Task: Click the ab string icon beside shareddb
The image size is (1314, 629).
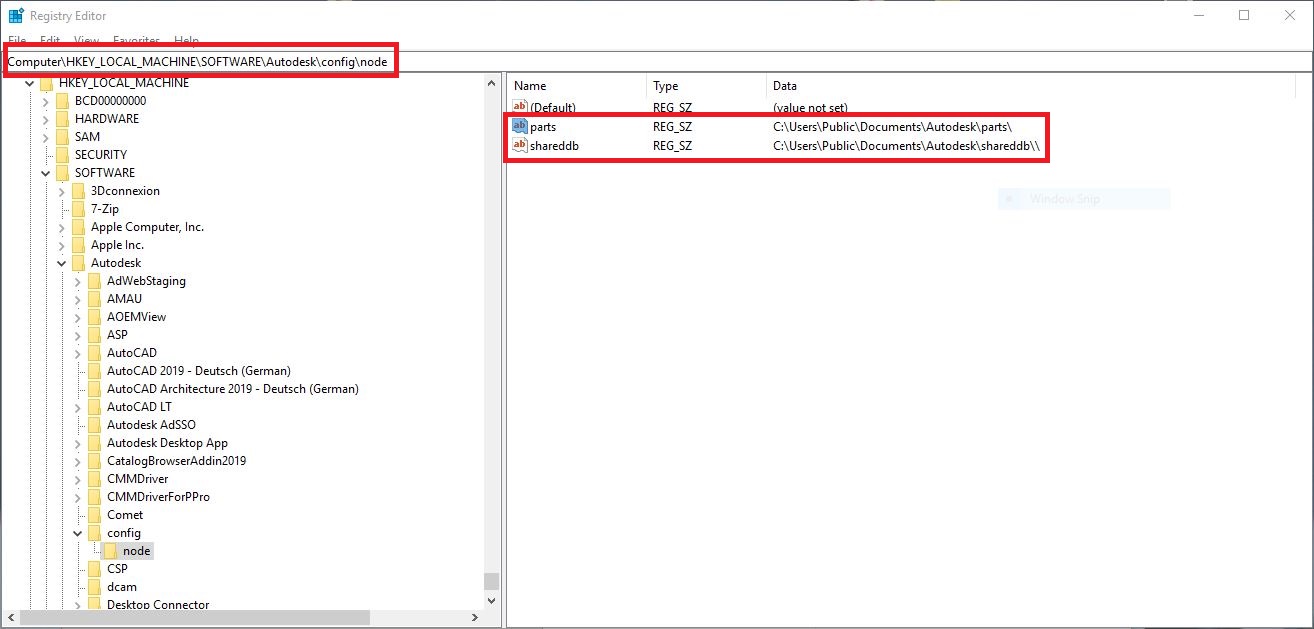Action: click(x=520, y=145)
